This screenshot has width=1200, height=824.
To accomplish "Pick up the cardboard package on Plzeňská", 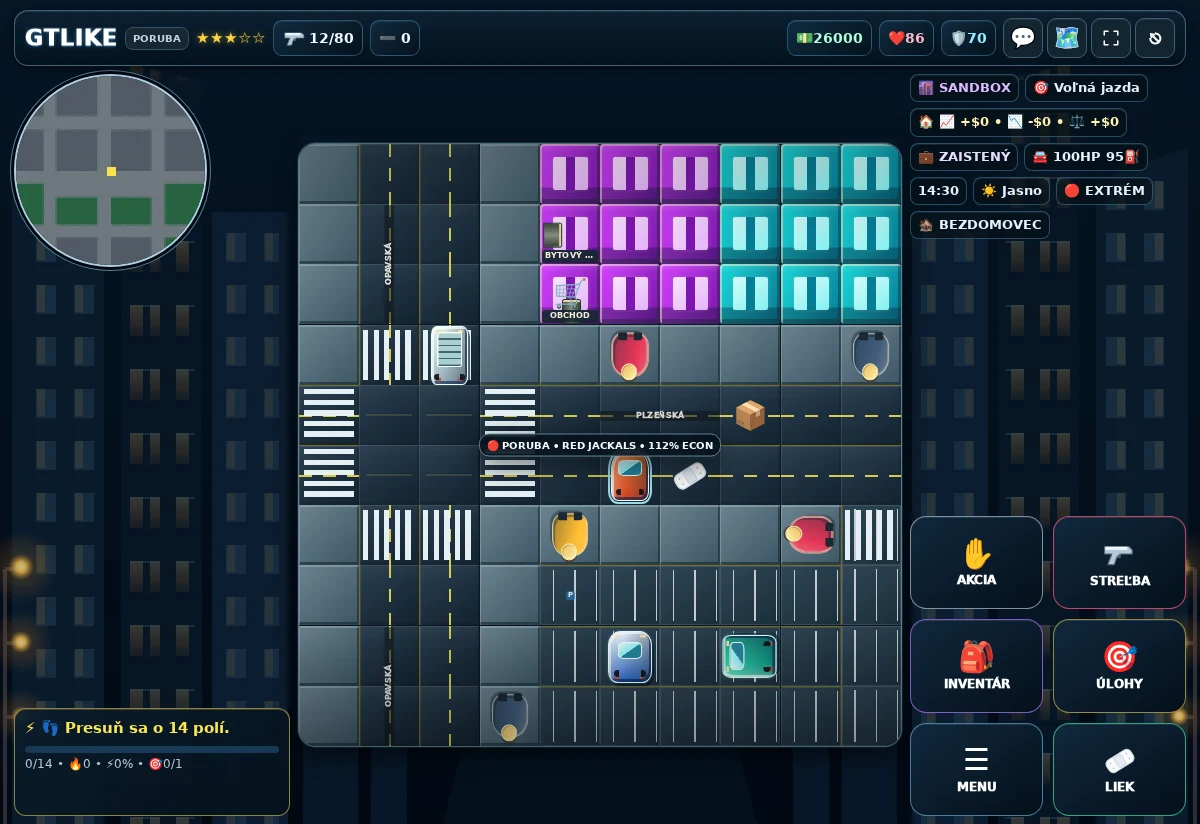I will coord(750,415).
